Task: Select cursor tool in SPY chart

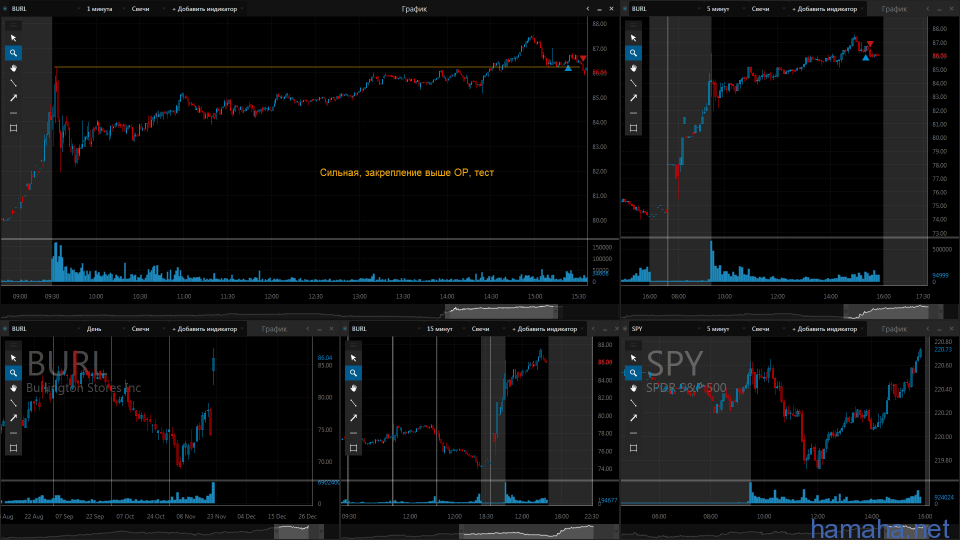Action: click(x=634, y=358)
